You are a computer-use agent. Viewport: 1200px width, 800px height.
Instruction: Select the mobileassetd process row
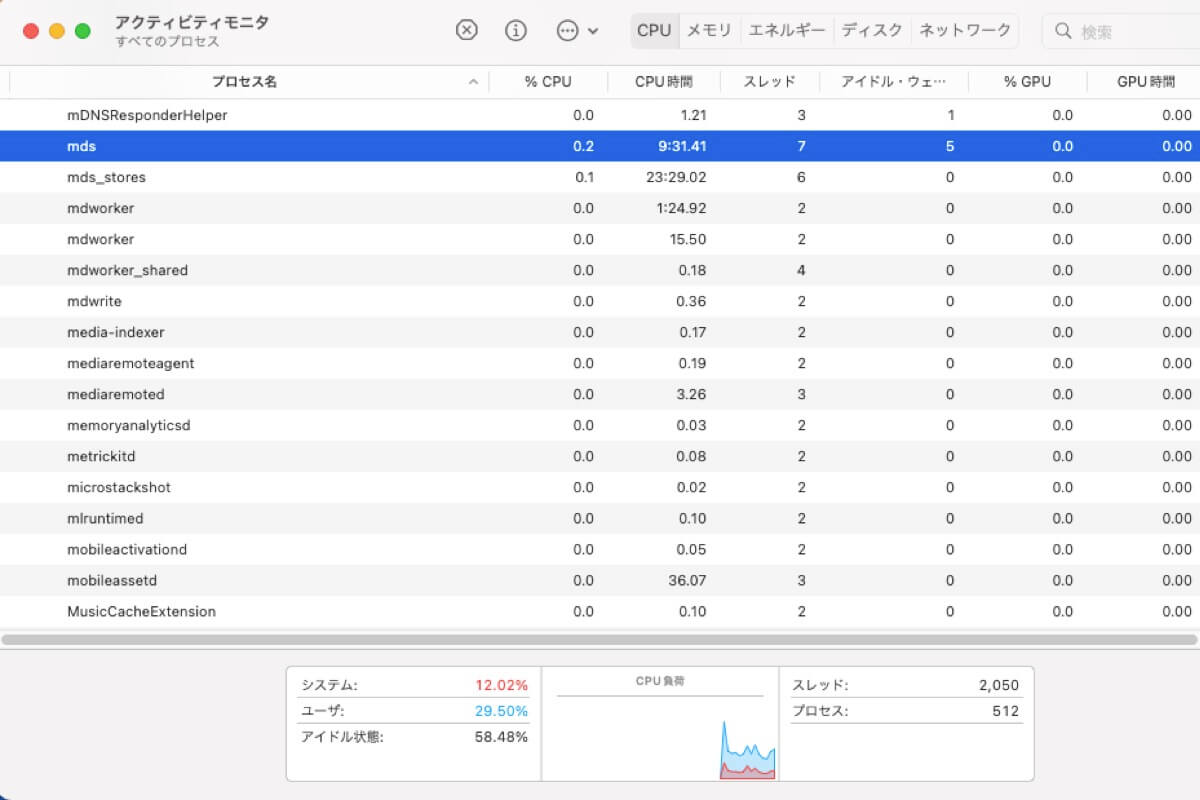coord(300,580)
